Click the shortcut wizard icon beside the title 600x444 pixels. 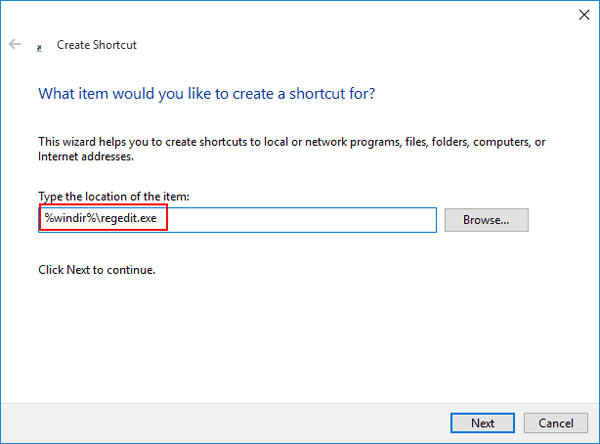point(39,46)
